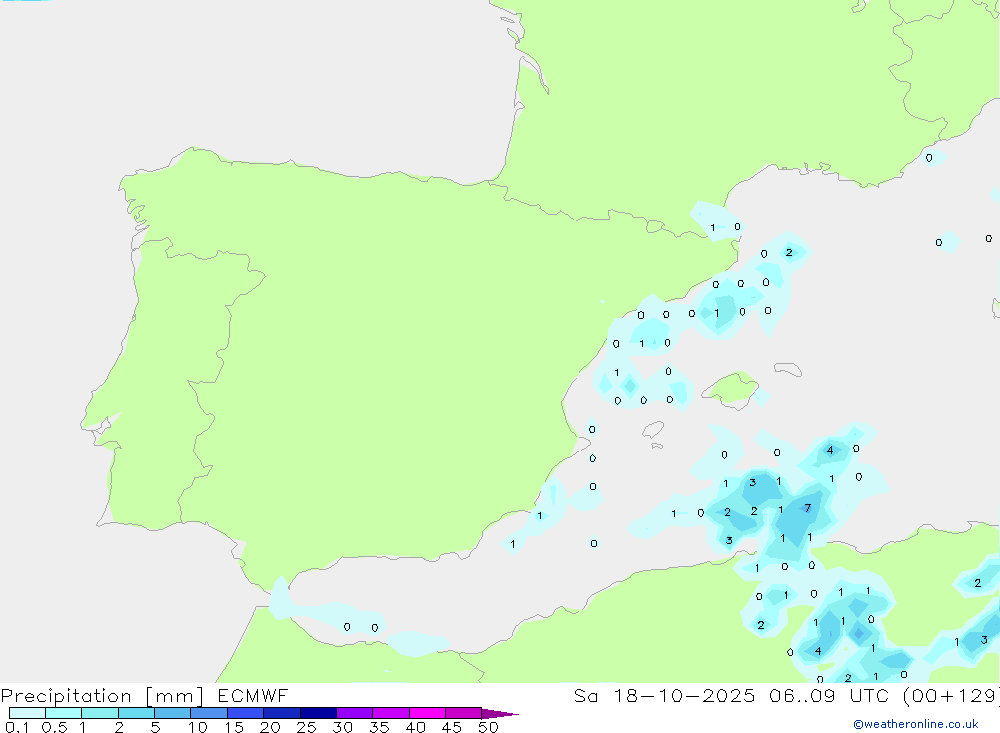The image size is (1000, 733).
Task: Pick the 5–10 mm legend color box
Action: point(172,713)
